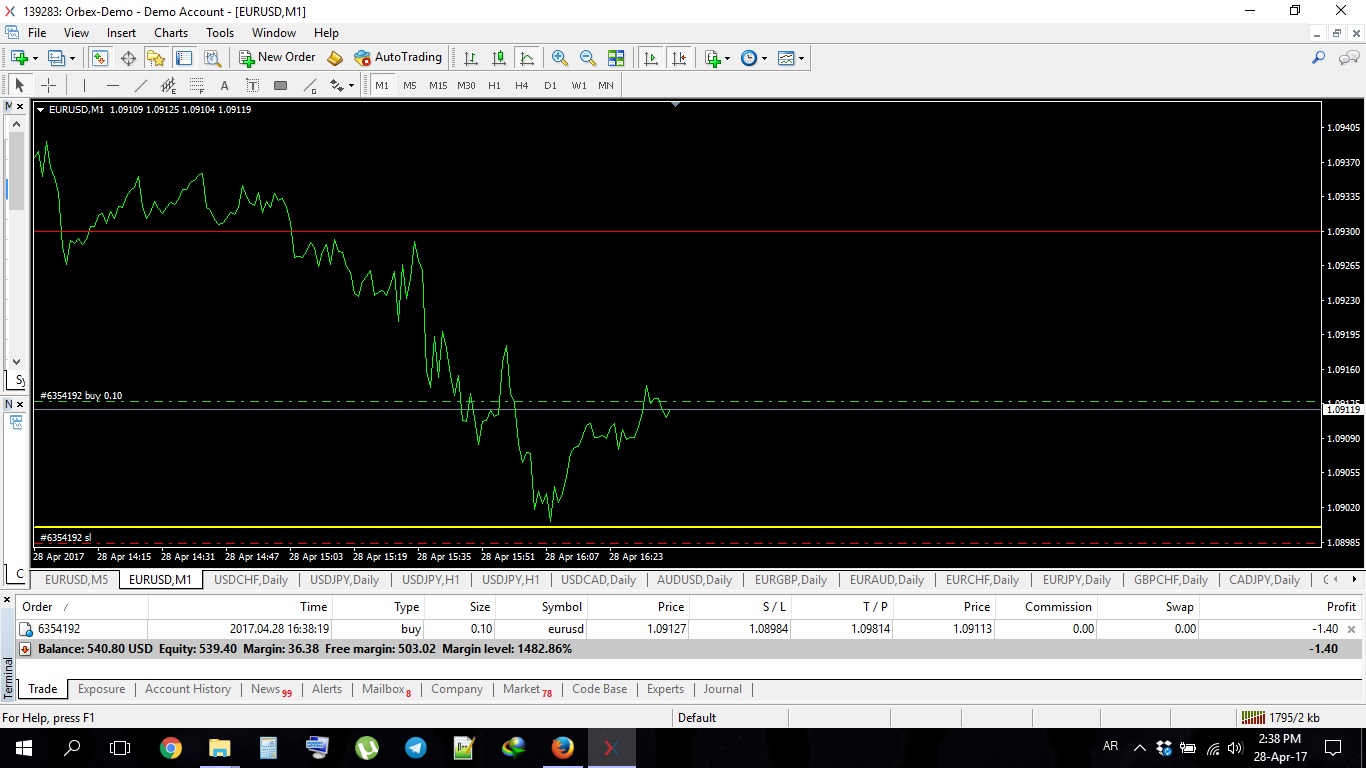Close order 6354192 using the row's X
This screenshot has width=1366, height=768.
(x=1352, y=630)
